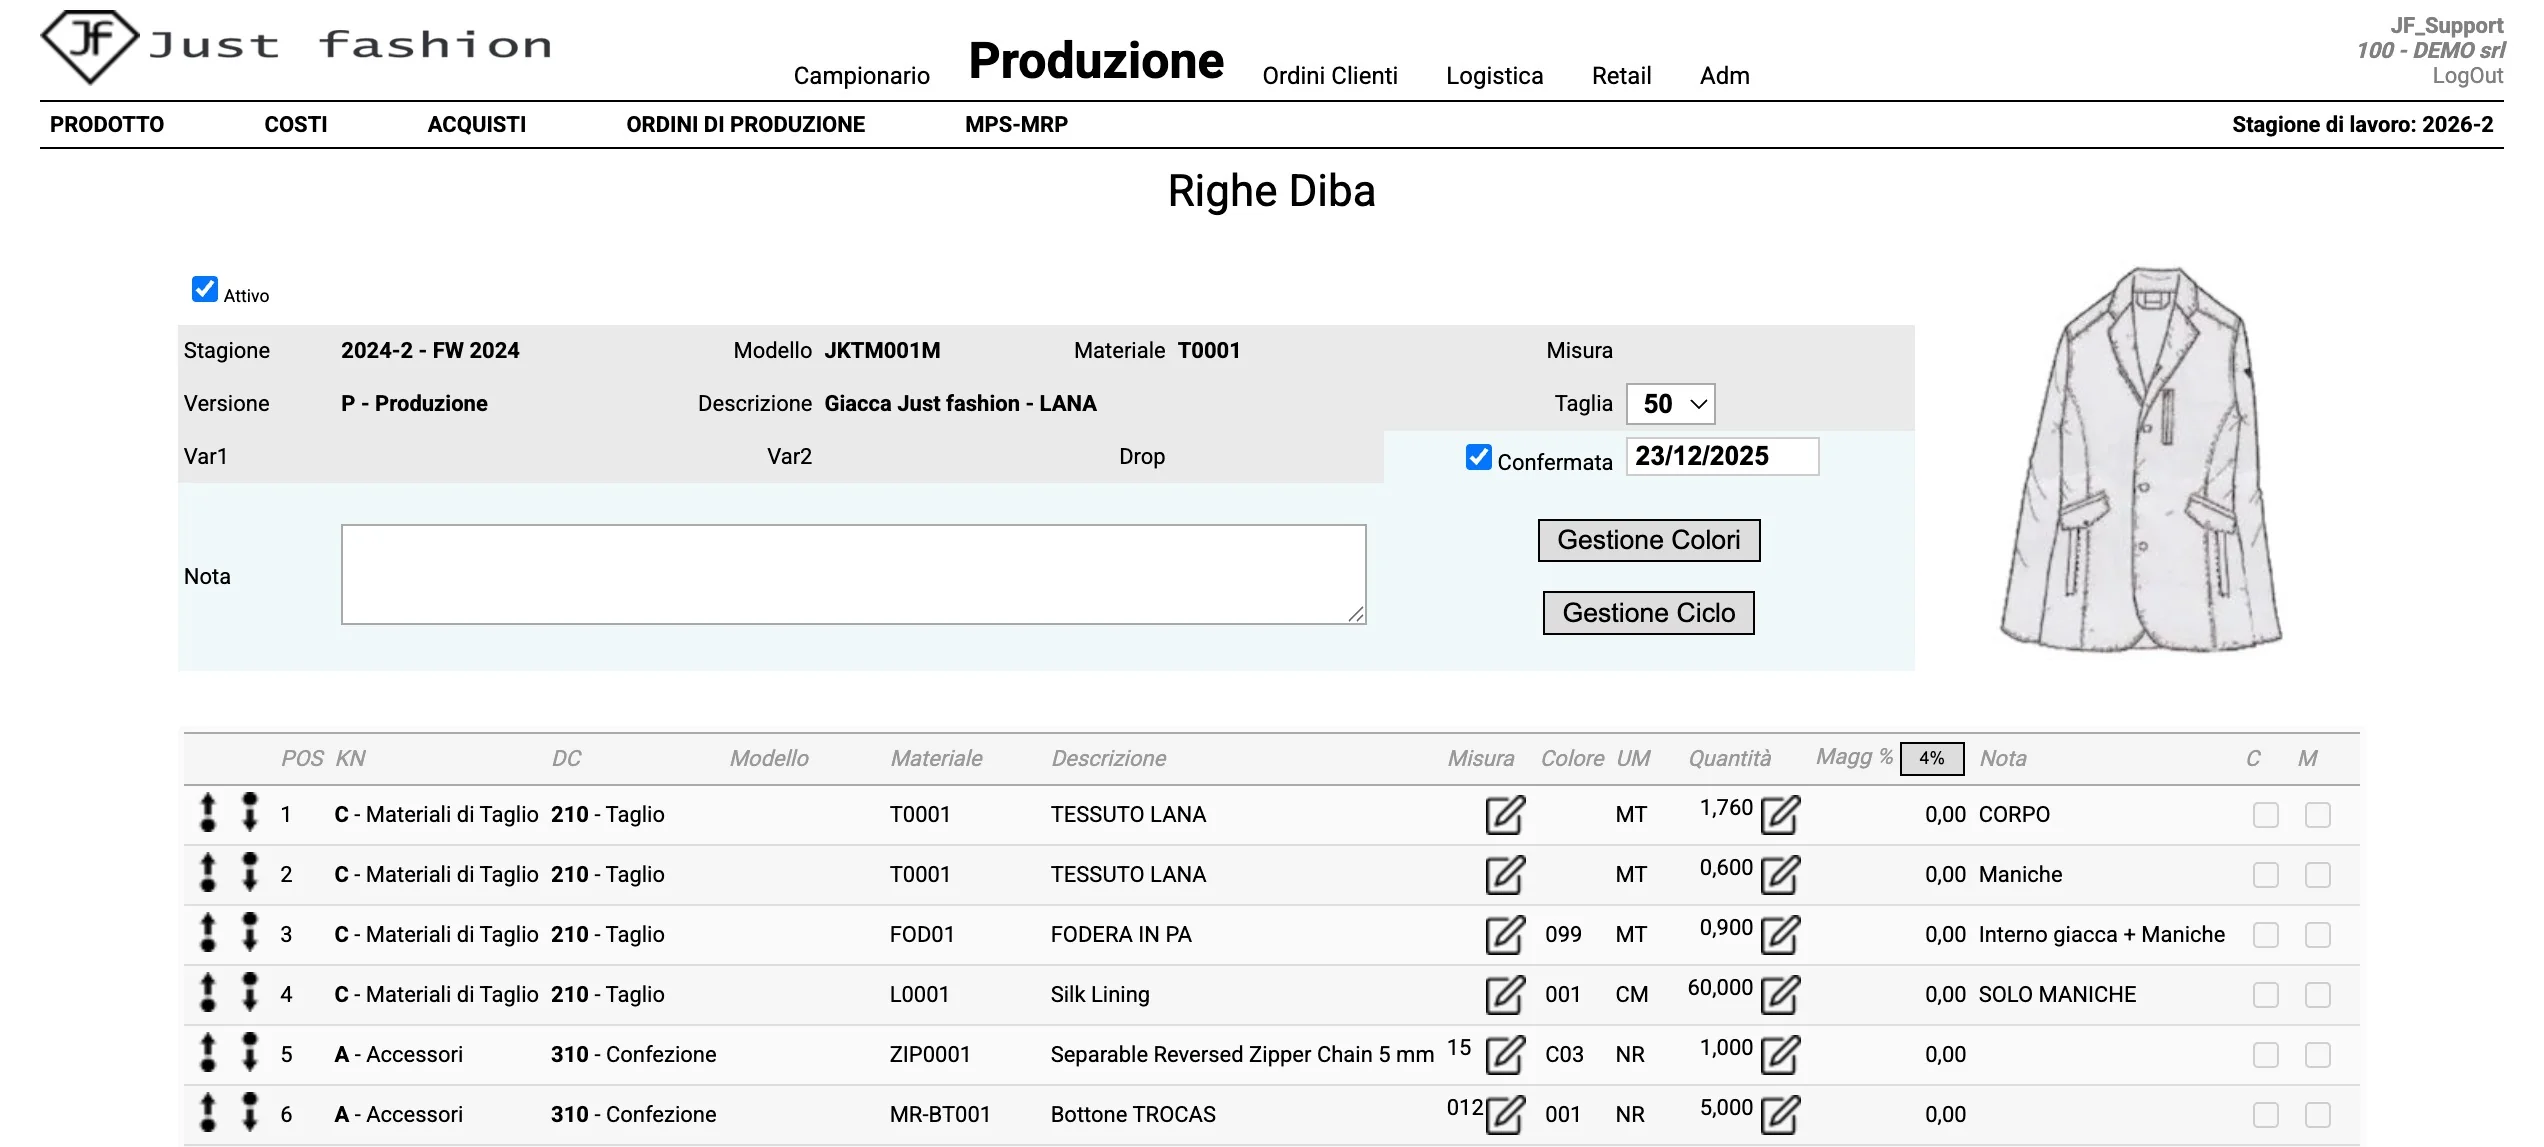Move row 2 Maniche down arrow
The width and height of the screenshot is (2544, 1147).
pyautogui.click(x=250, y=873)
